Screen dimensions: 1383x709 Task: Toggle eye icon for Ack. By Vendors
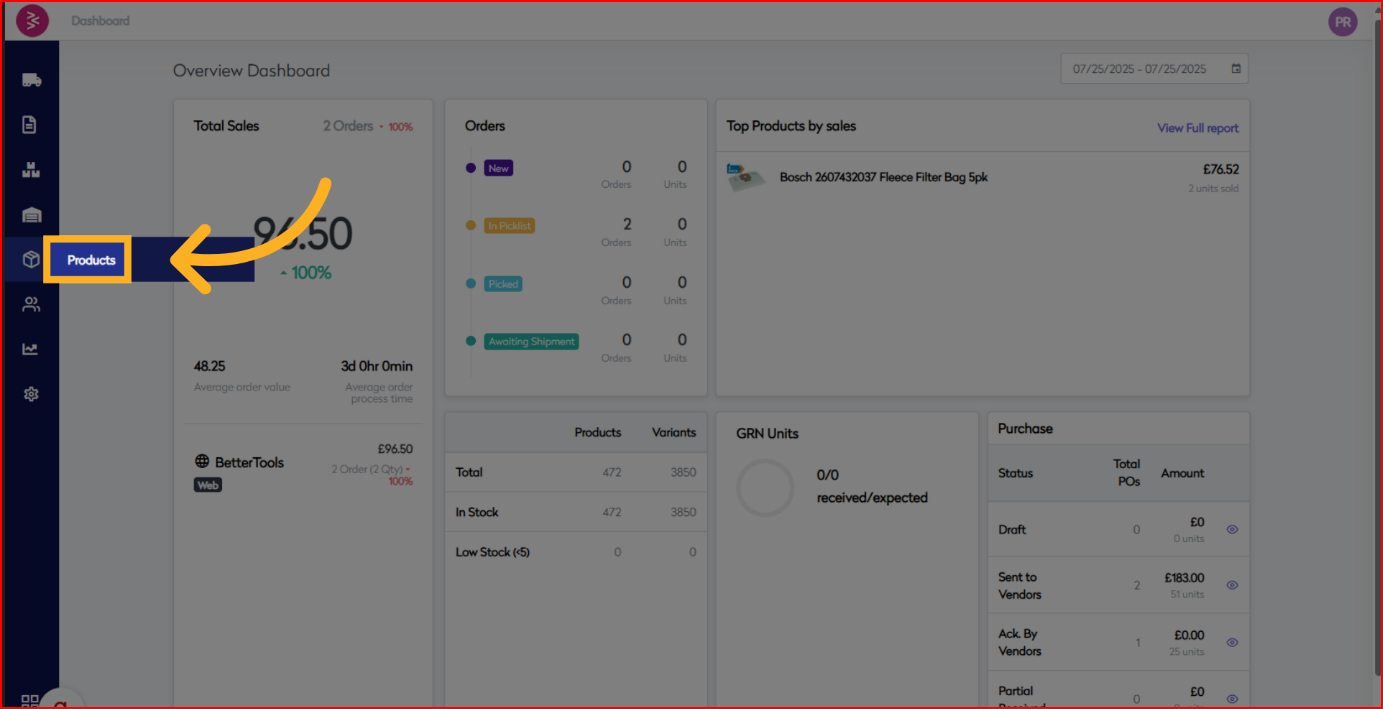click(x=1232, y=642)
